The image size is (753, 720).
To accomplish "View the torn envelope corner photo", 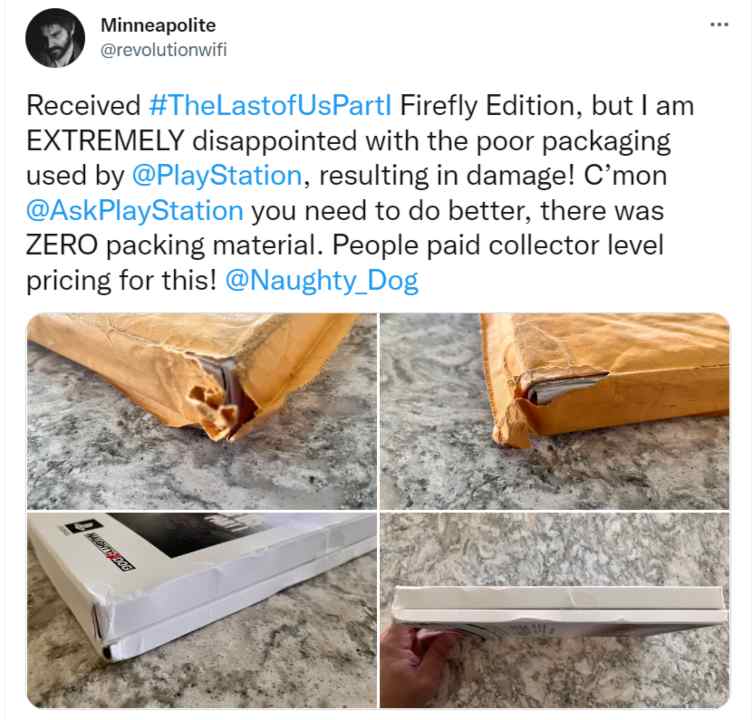I will [x=202, y=411].
